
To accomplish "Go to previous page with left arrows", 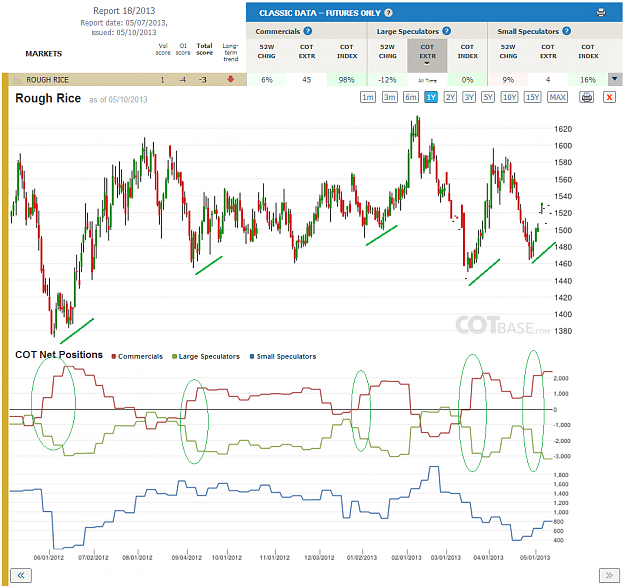I will click(x=21, y=575).
